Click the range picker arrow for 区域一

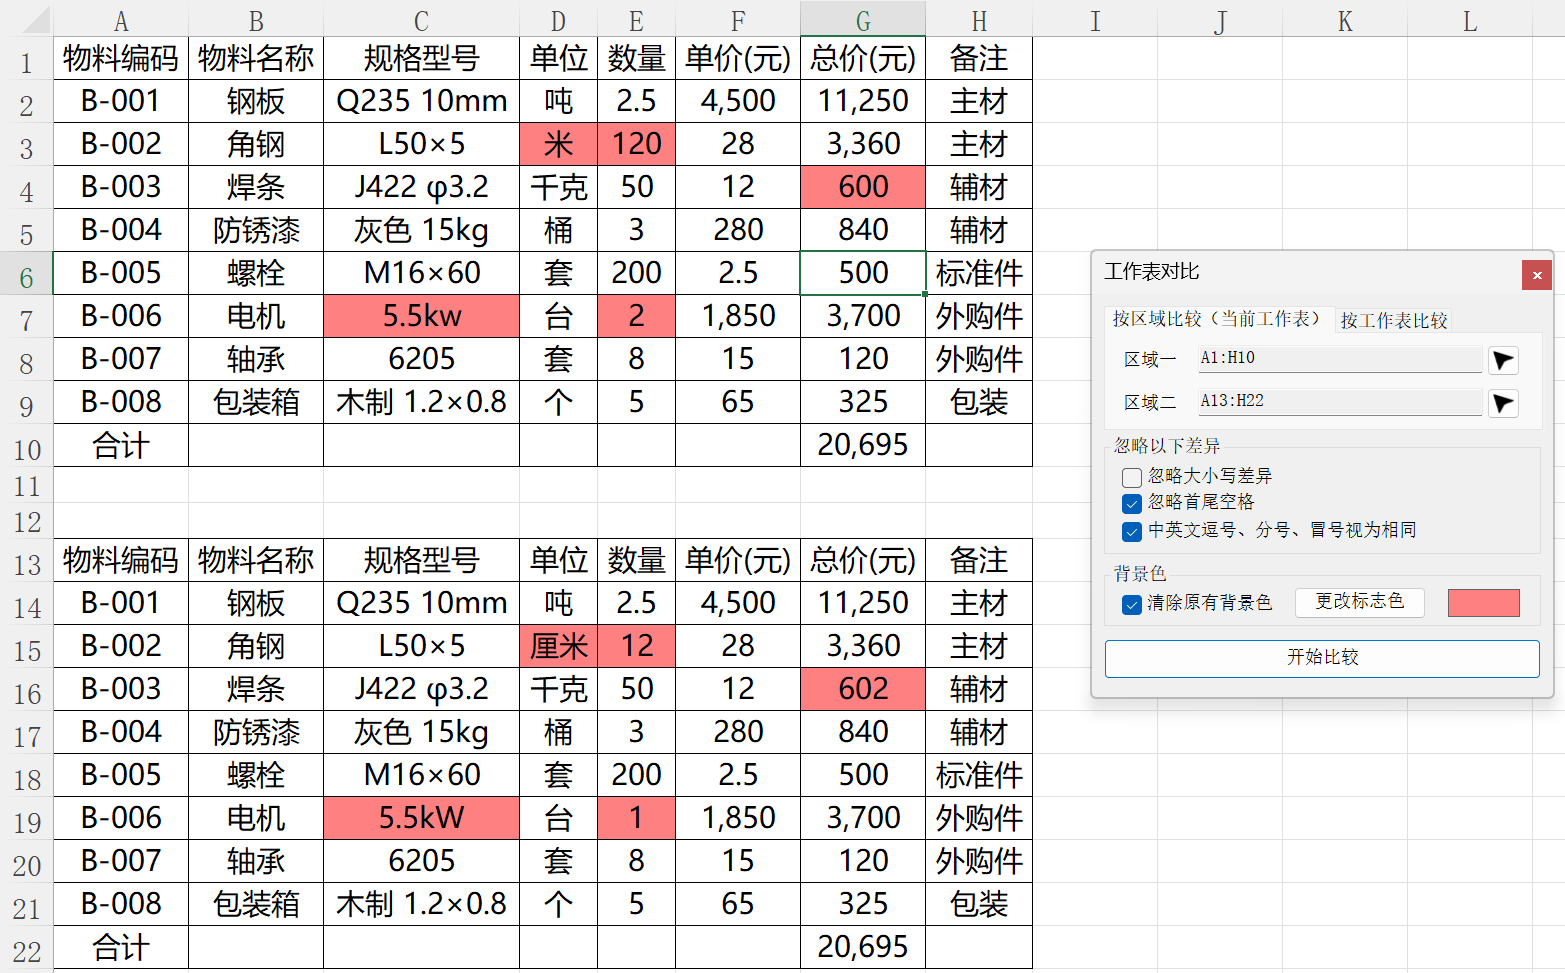(1503, 360)
